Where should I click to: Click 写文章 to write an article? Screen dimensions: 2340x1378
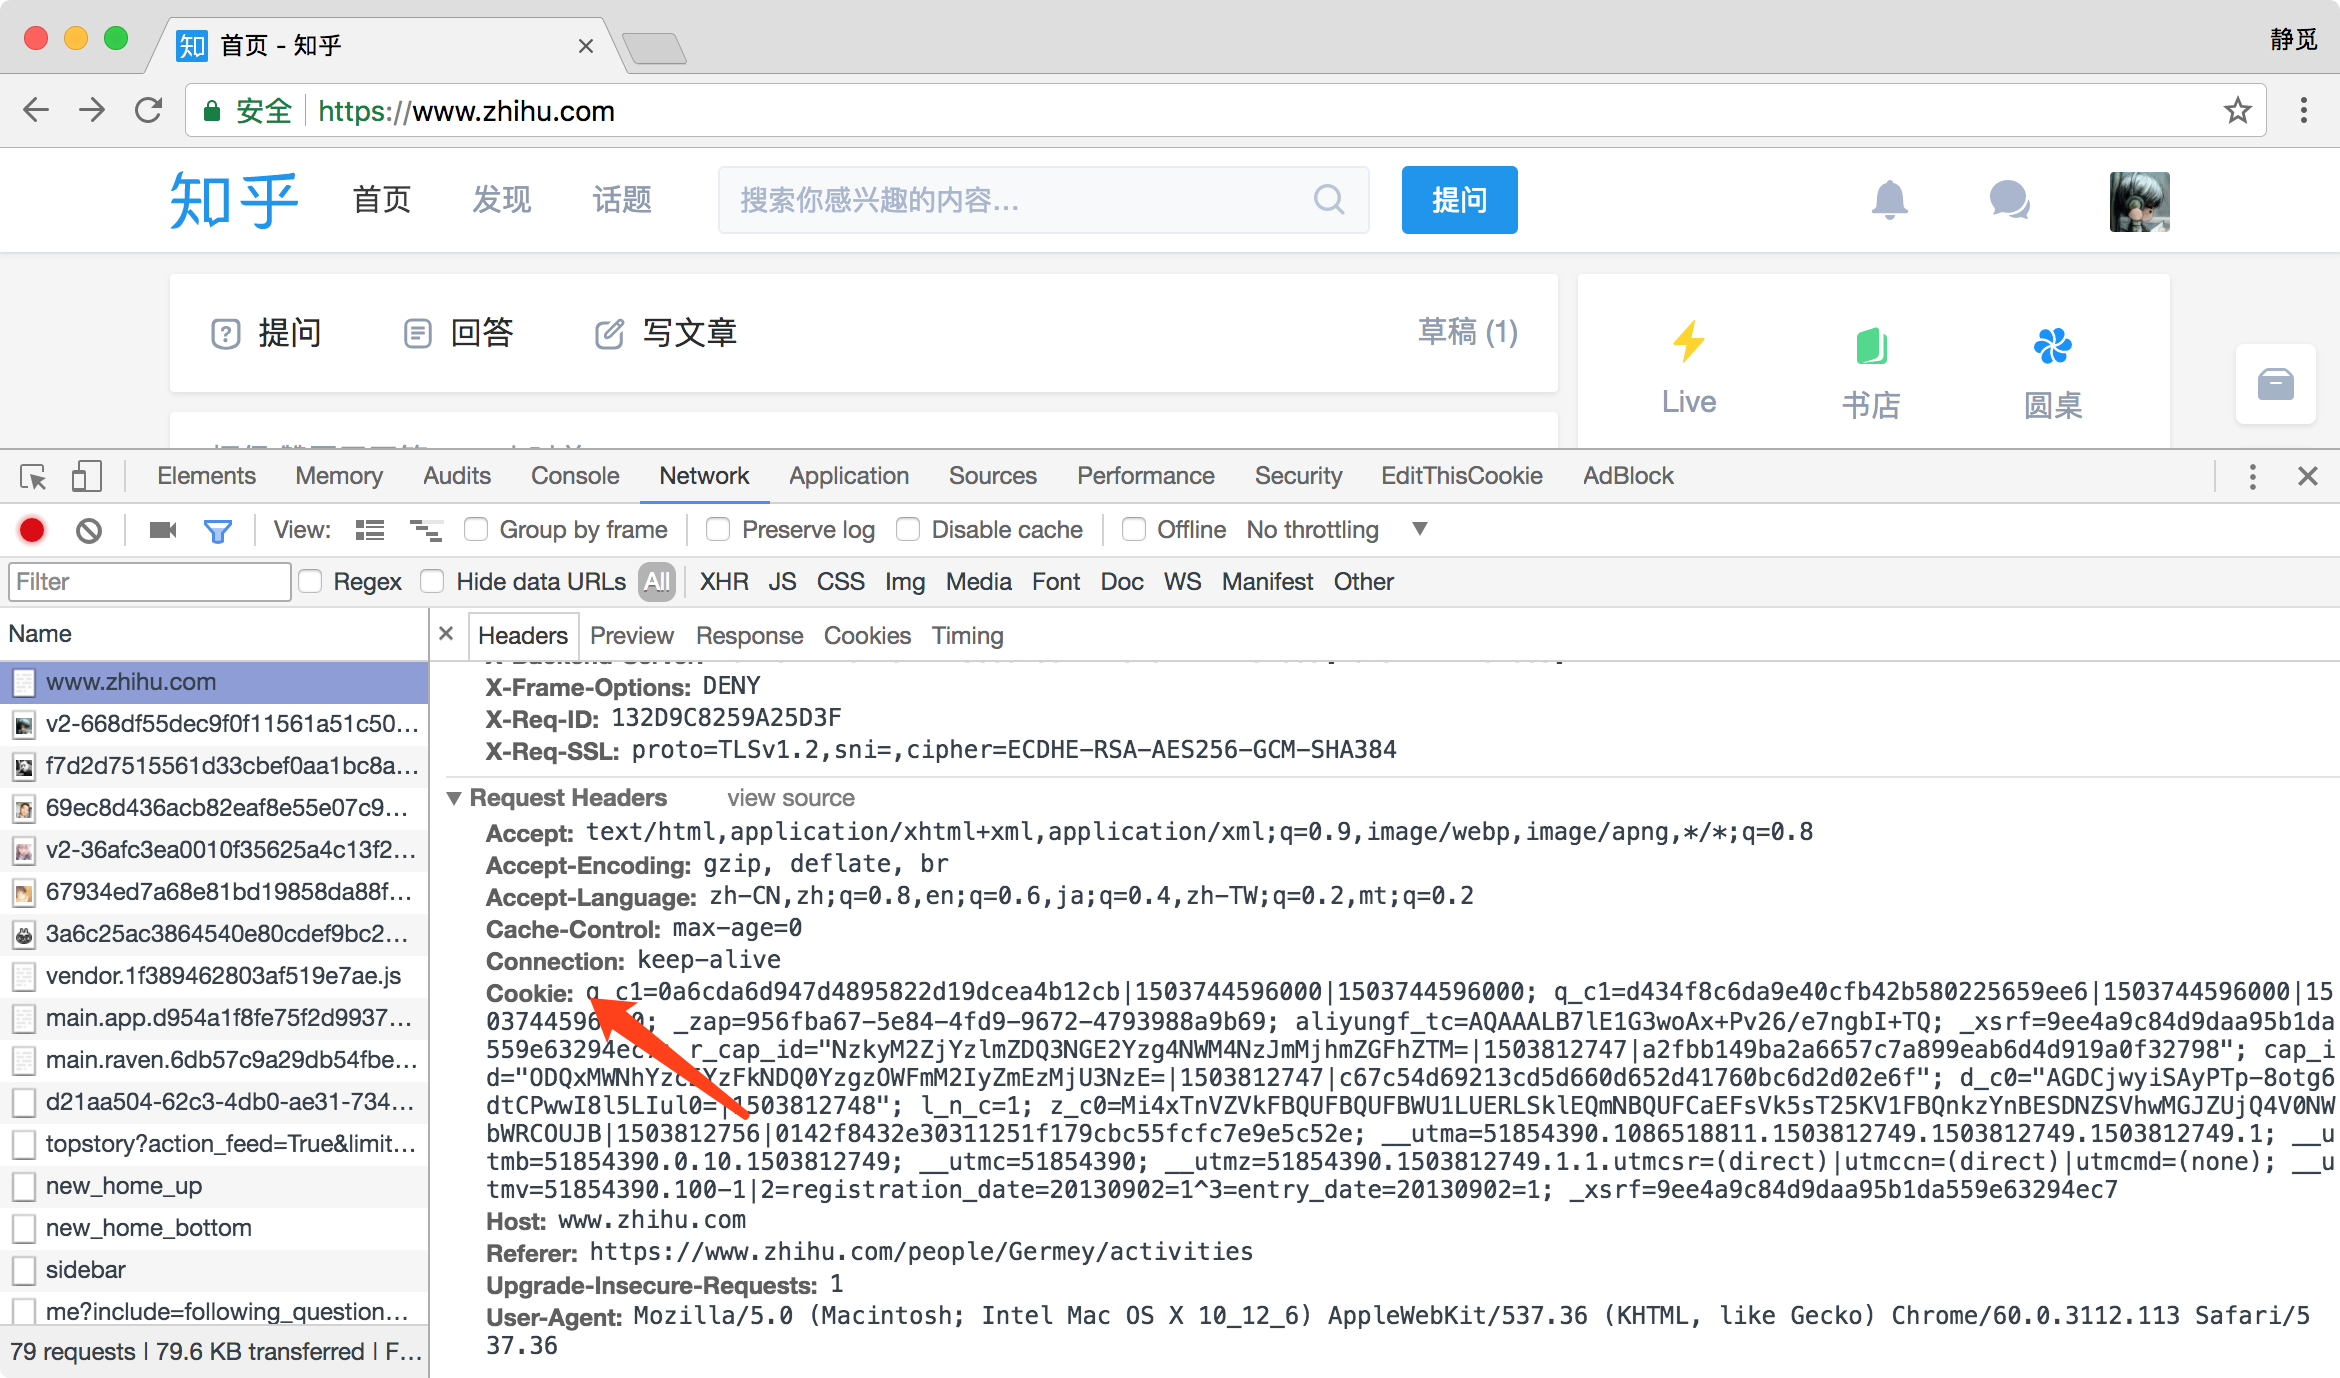pyautogui.click(x=666, y=333)
